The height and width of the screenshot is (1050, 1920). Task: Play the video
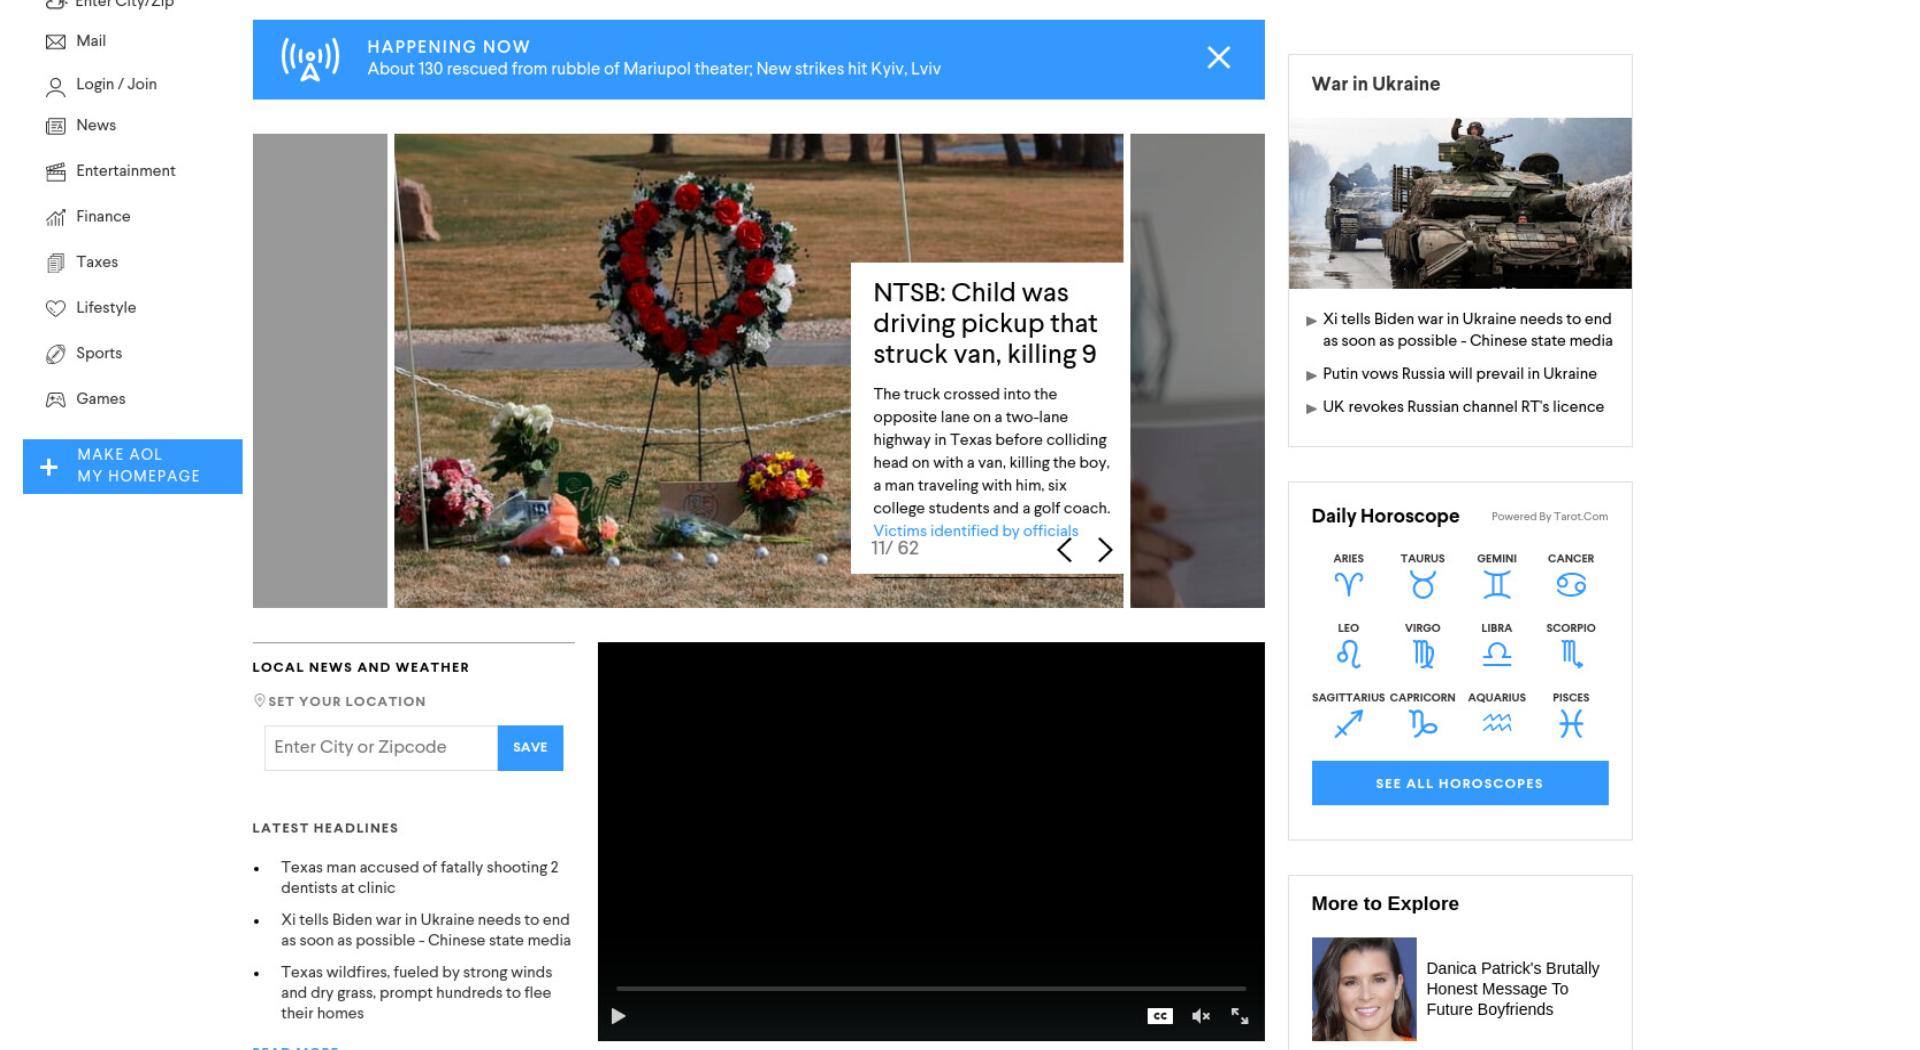(x=618, y=1016)
